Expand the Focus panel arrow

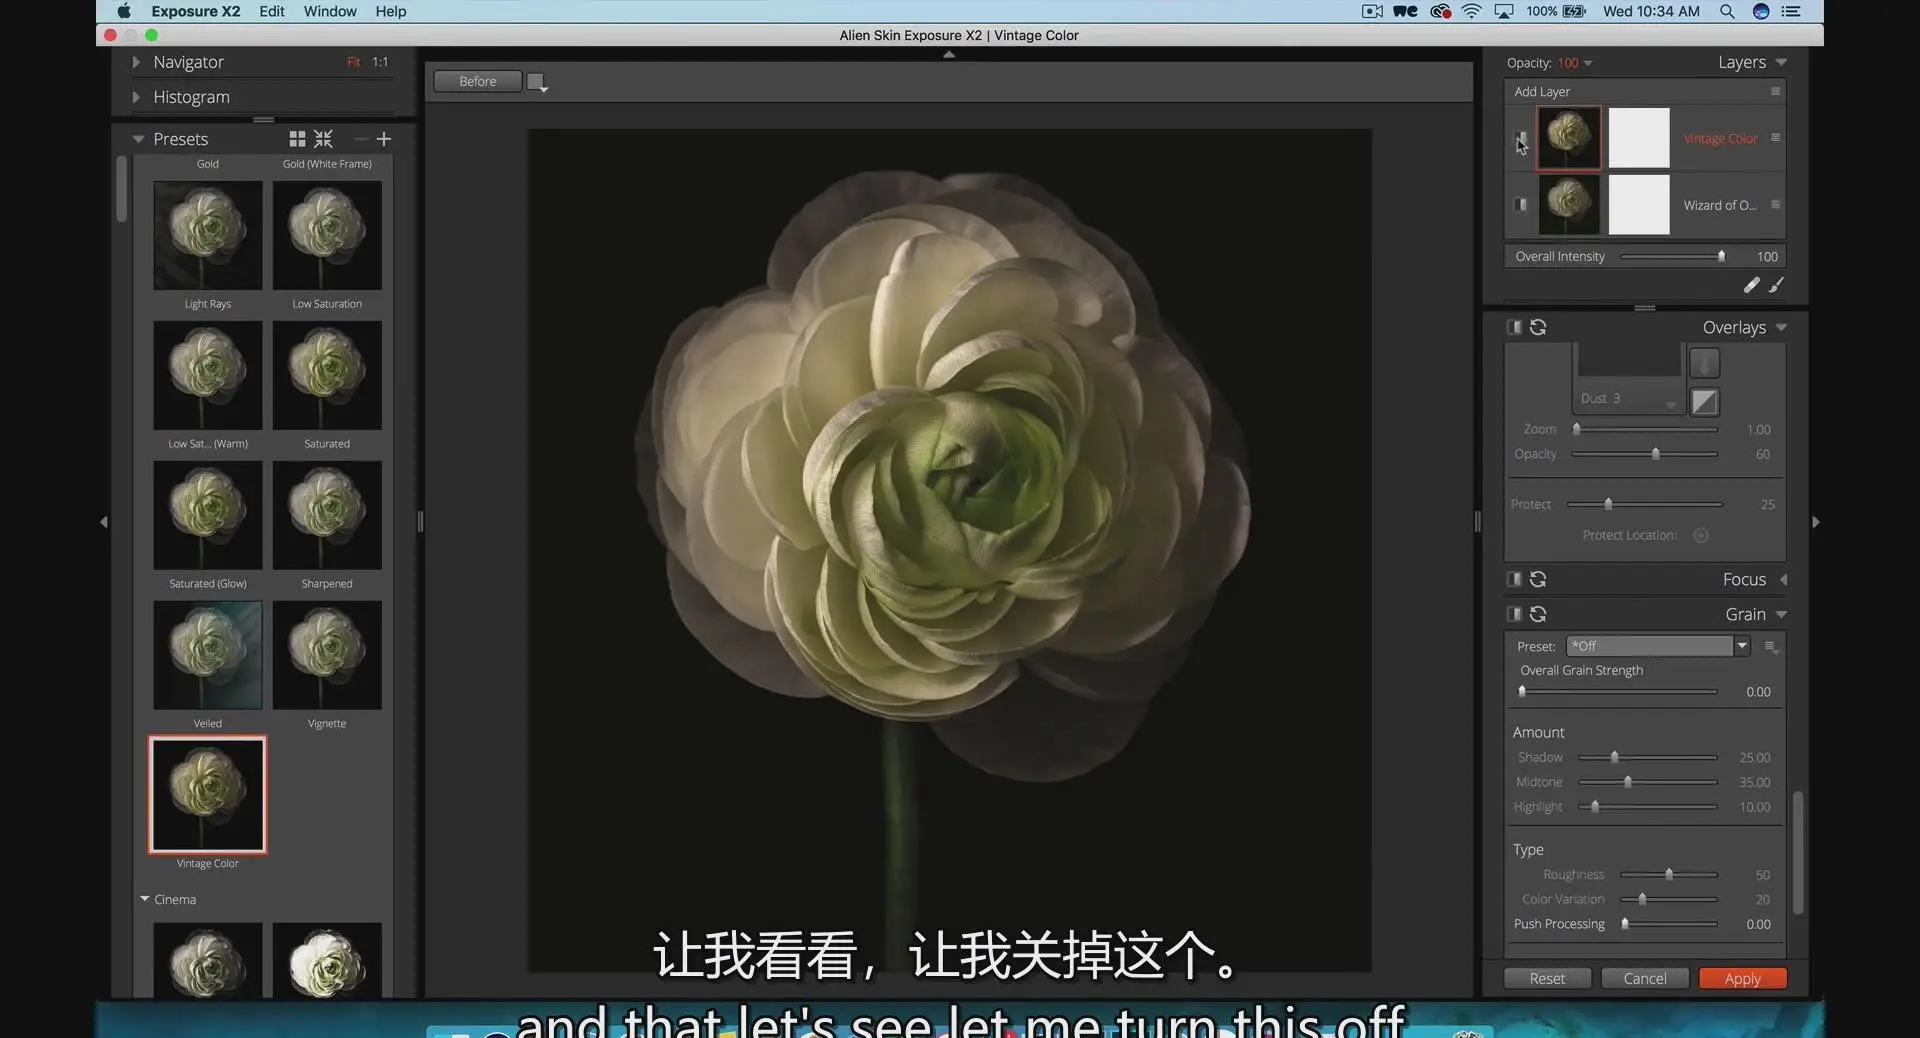pos(1783,579)
